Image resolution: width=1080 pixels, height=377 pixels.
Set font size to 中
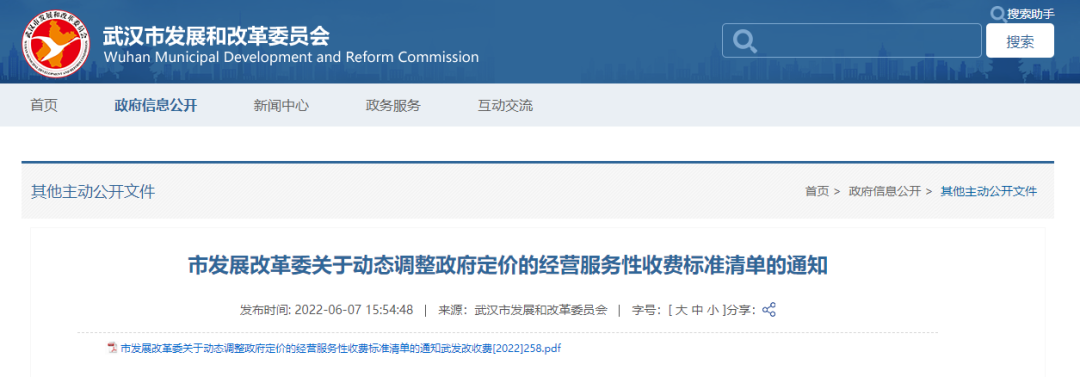coord(697,310)
